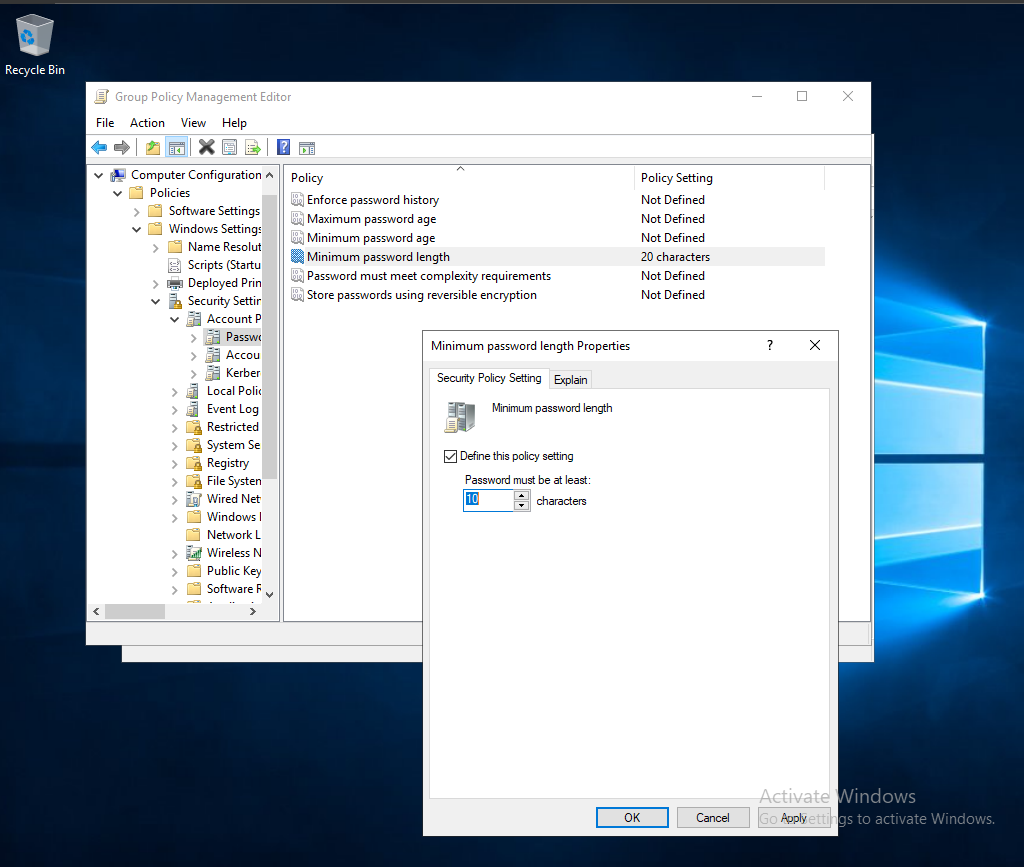The image size is (1024, 867).
Task: Click the Wireless Network tree icon
Action: (194, 553)
